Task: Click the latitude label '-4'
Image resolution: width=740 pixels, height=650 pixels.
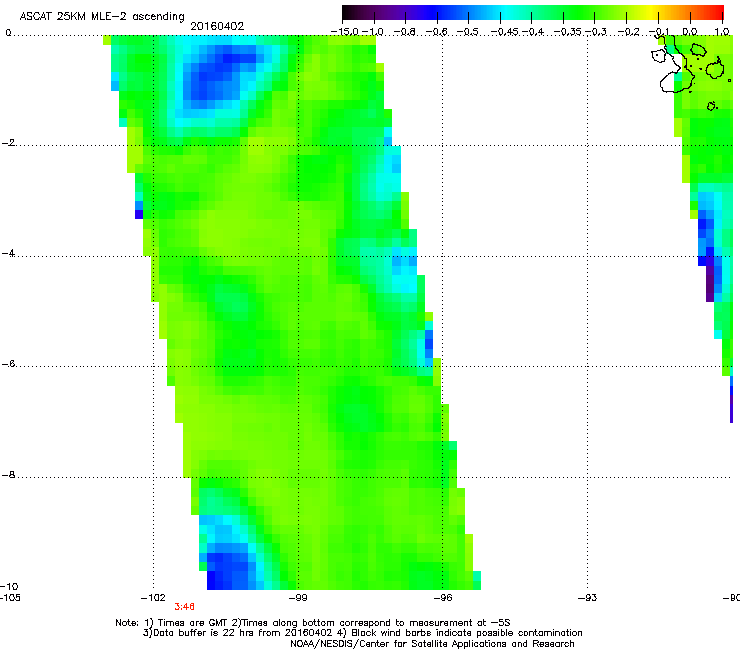Action: (8, 253)
